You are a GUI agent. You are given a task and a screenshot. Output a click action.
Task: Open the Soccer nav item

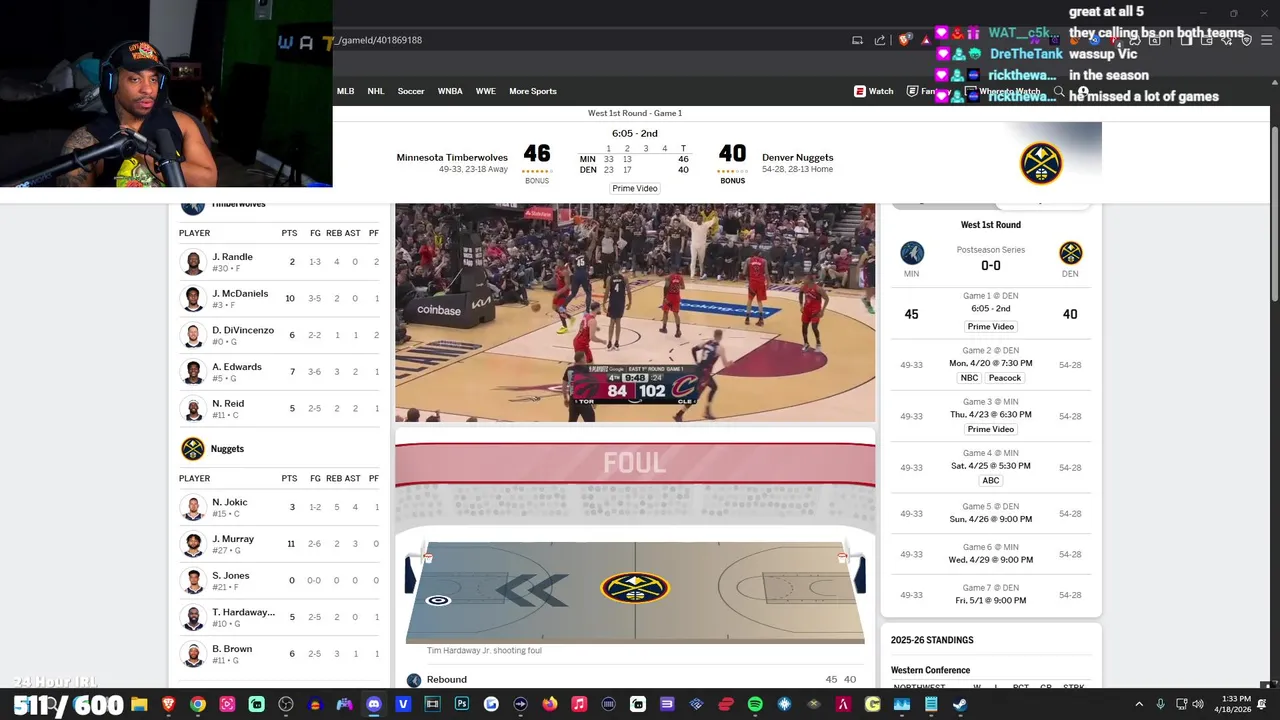pyautogui.click(x=411, y=91)
